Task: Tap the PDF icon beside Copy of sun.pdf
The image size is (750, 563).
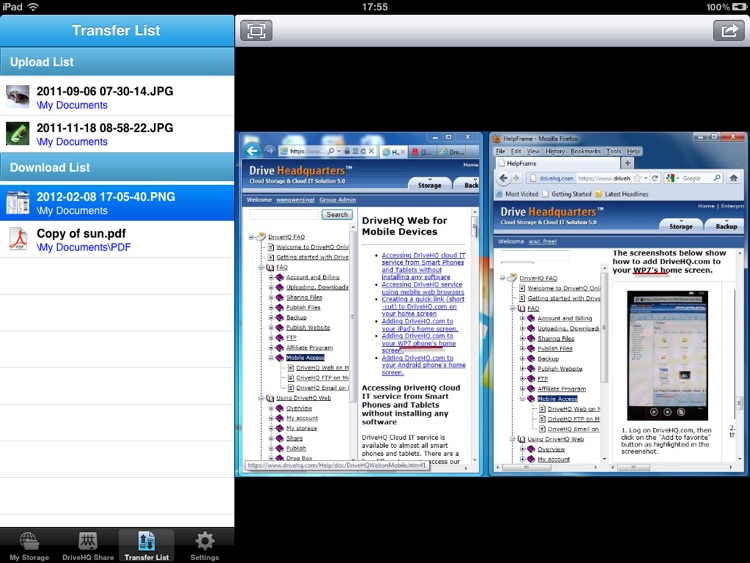Action: pos(18,239)
